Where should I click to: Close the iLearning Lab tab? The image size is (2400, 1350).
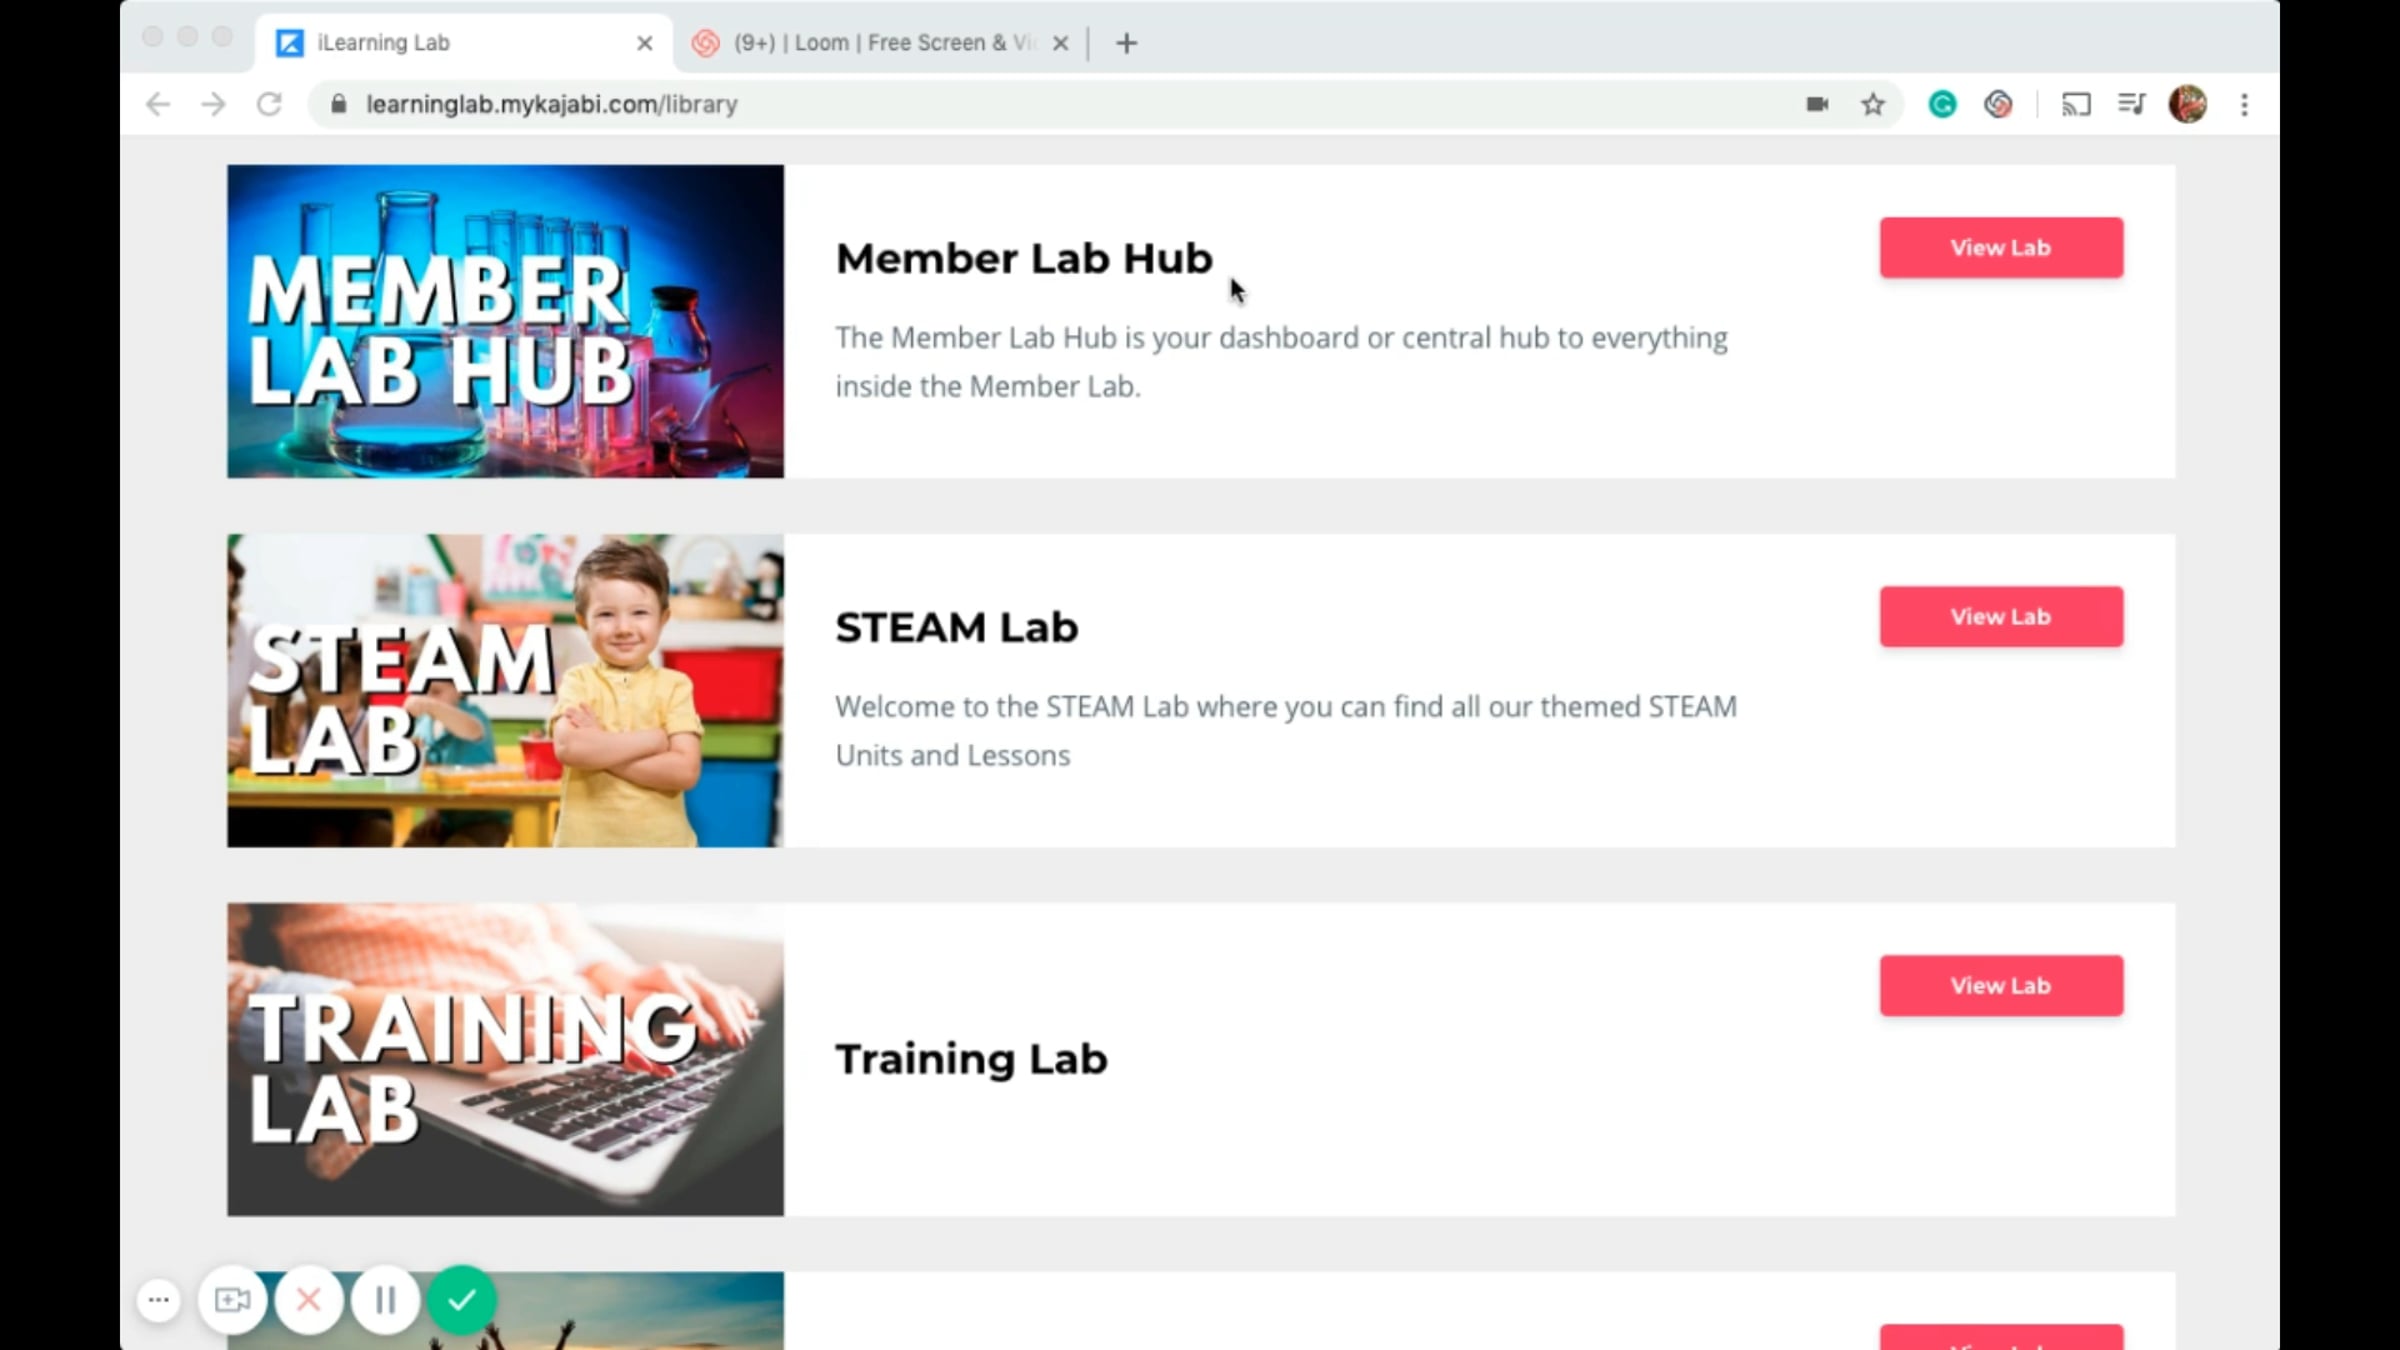645,43
